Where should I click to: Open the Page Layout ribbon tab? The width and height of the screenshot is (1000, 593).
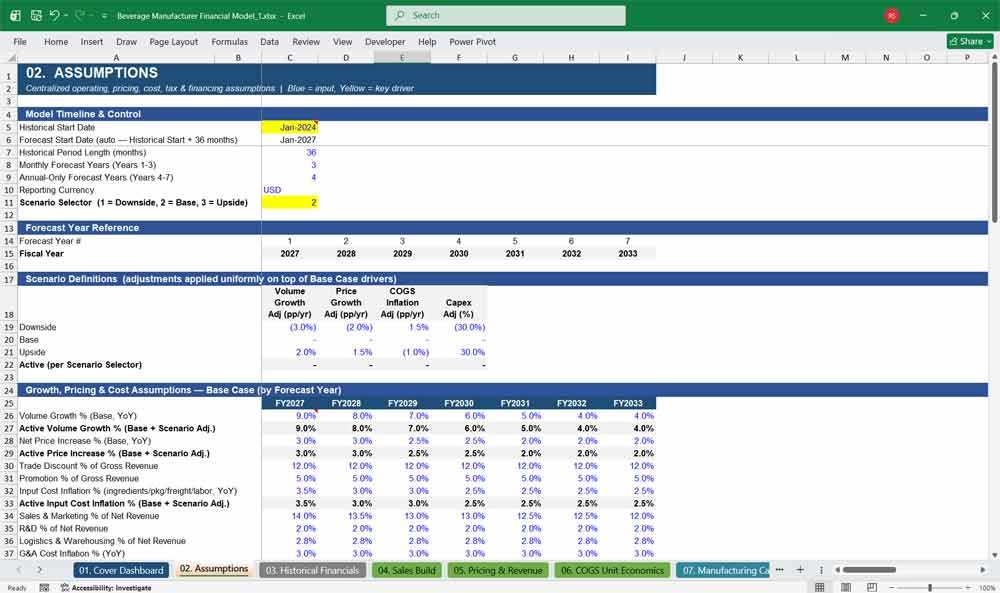[173, 41]
